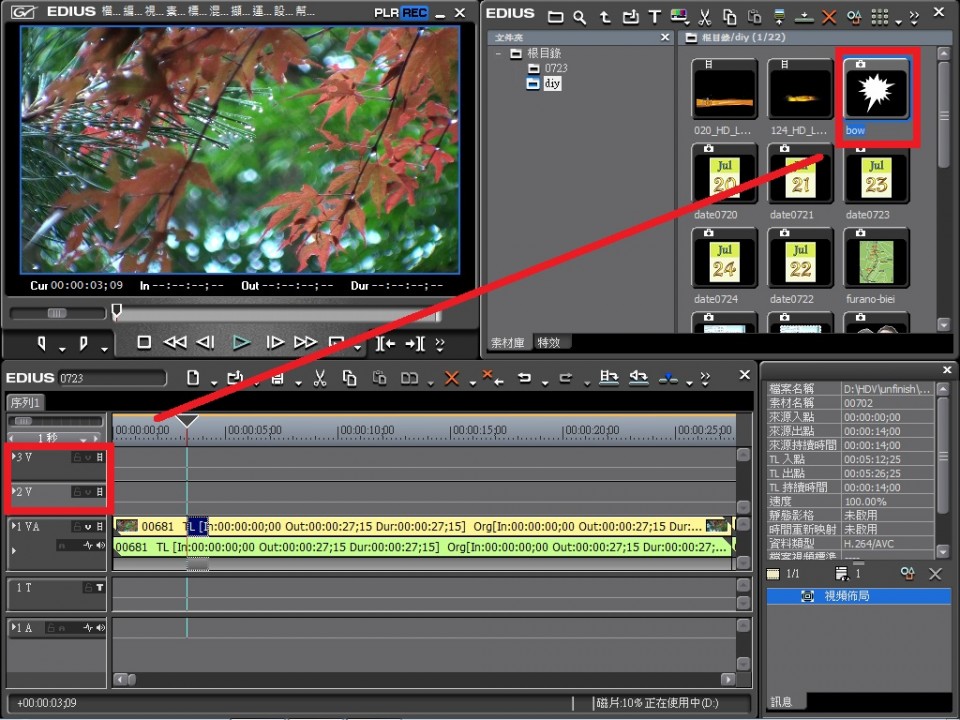
Task: Toggle the lock on track 3 V
Action: pyautogui.click(x=76, y=457)
